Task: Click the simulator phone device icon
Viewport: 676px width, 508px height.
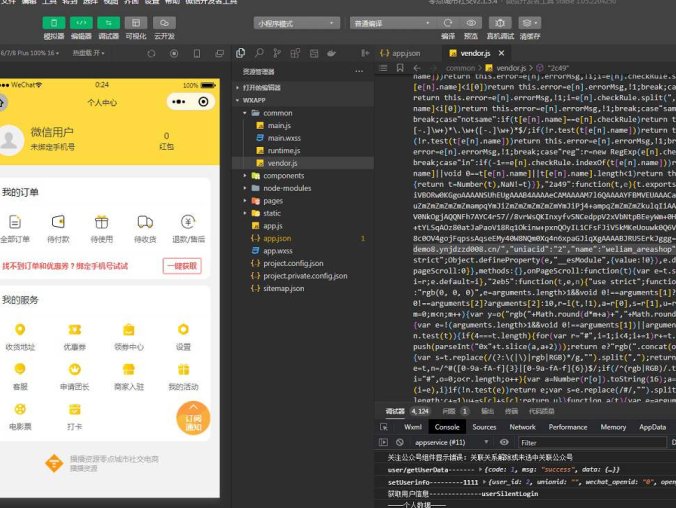Action: coord(197,53)
